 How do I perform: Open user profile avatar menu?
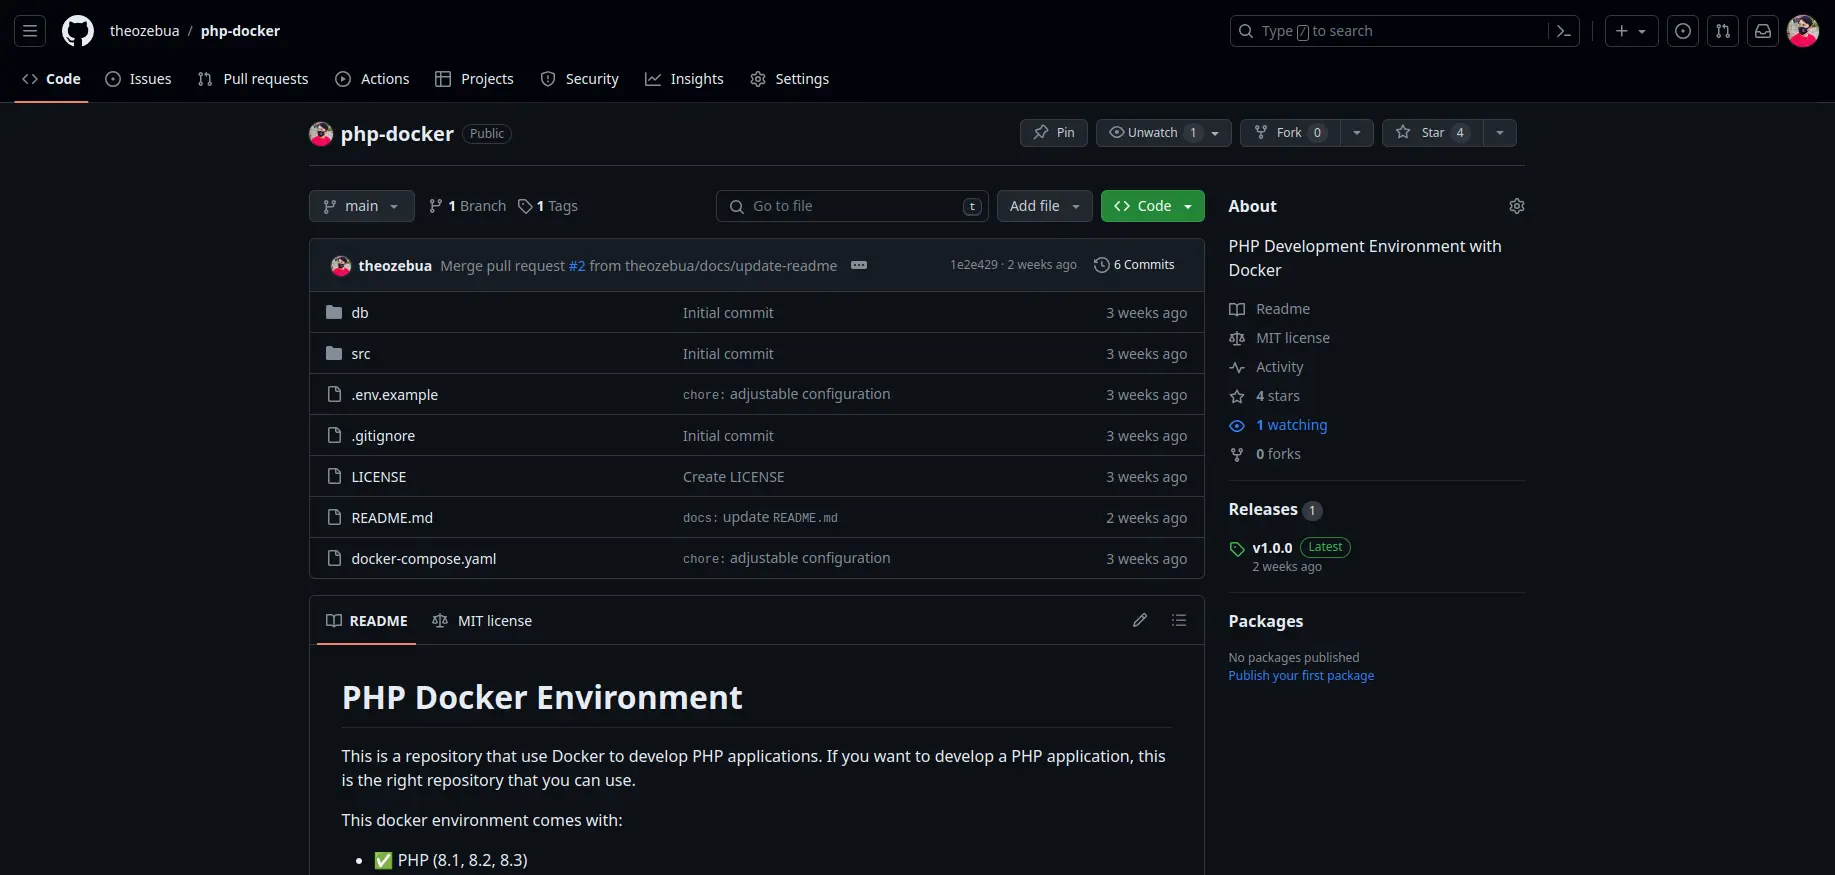(x=1803, y=31)
